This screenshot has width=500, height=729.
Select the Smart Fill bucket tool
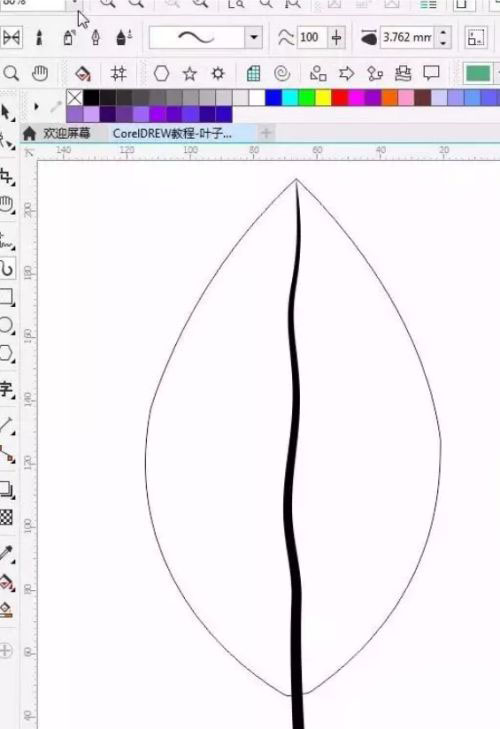click(x=83, y=73)
